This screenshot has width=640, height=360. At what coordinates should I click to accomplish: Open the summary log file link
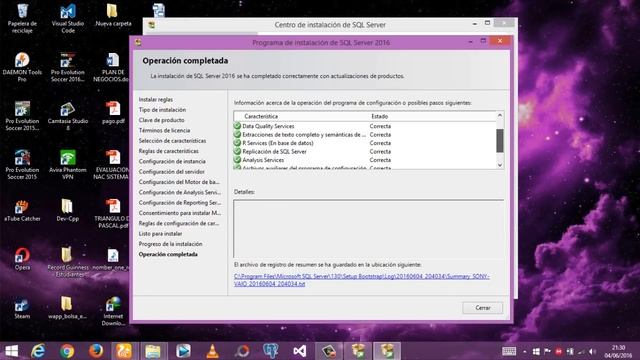pyautogui.click(x=362, y=280)
